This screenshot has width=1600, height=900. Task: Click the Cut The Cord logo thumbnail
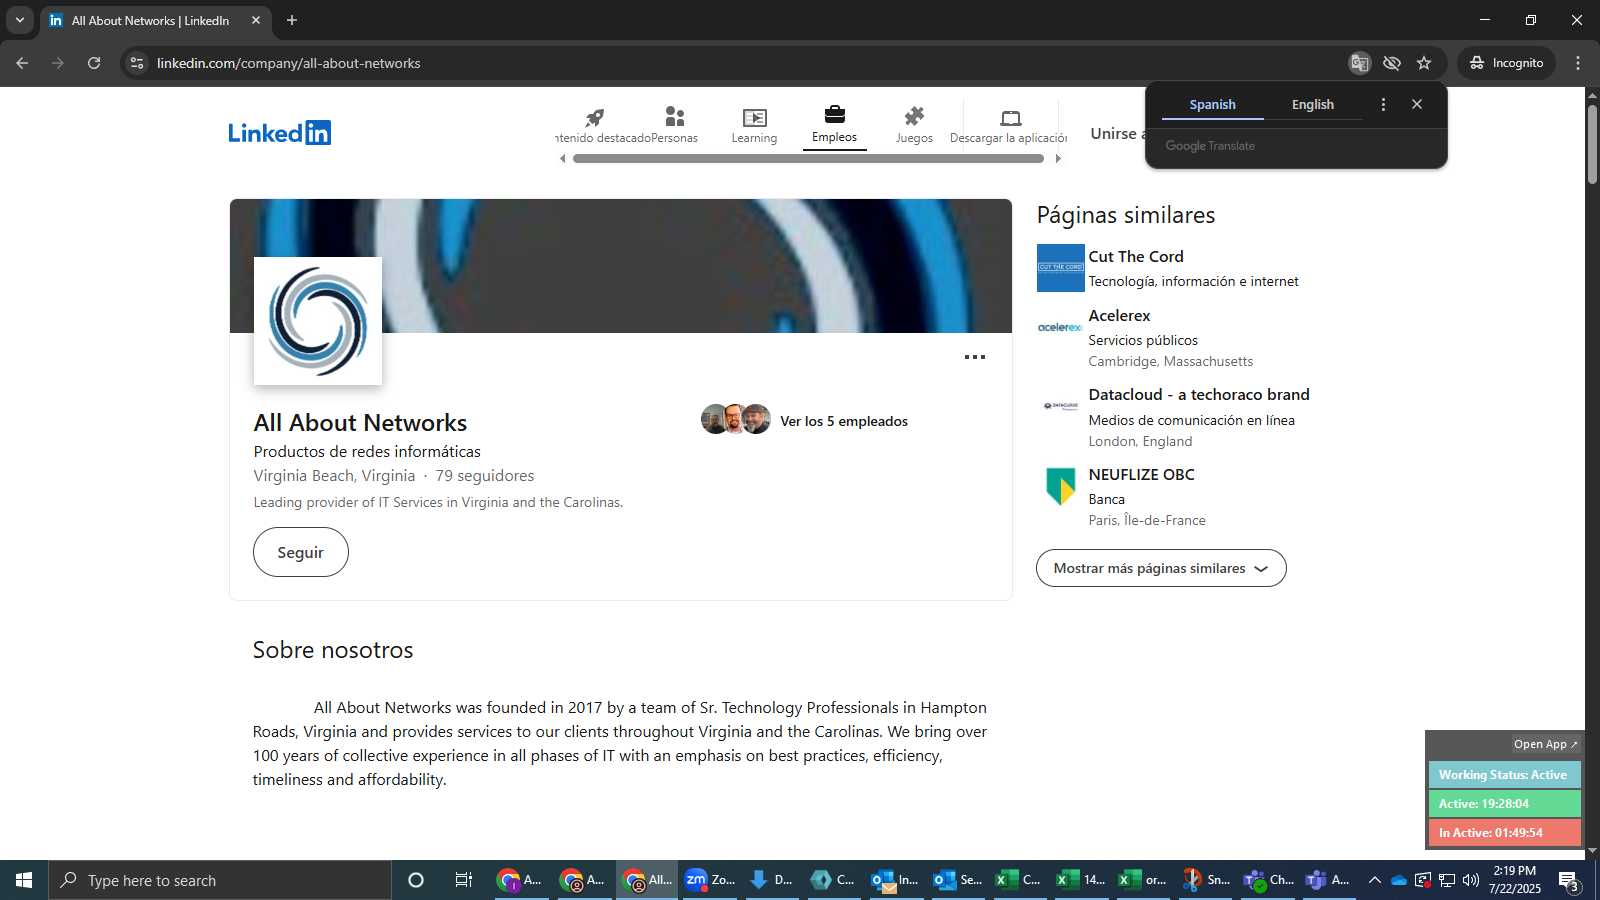pos(1060,268)
